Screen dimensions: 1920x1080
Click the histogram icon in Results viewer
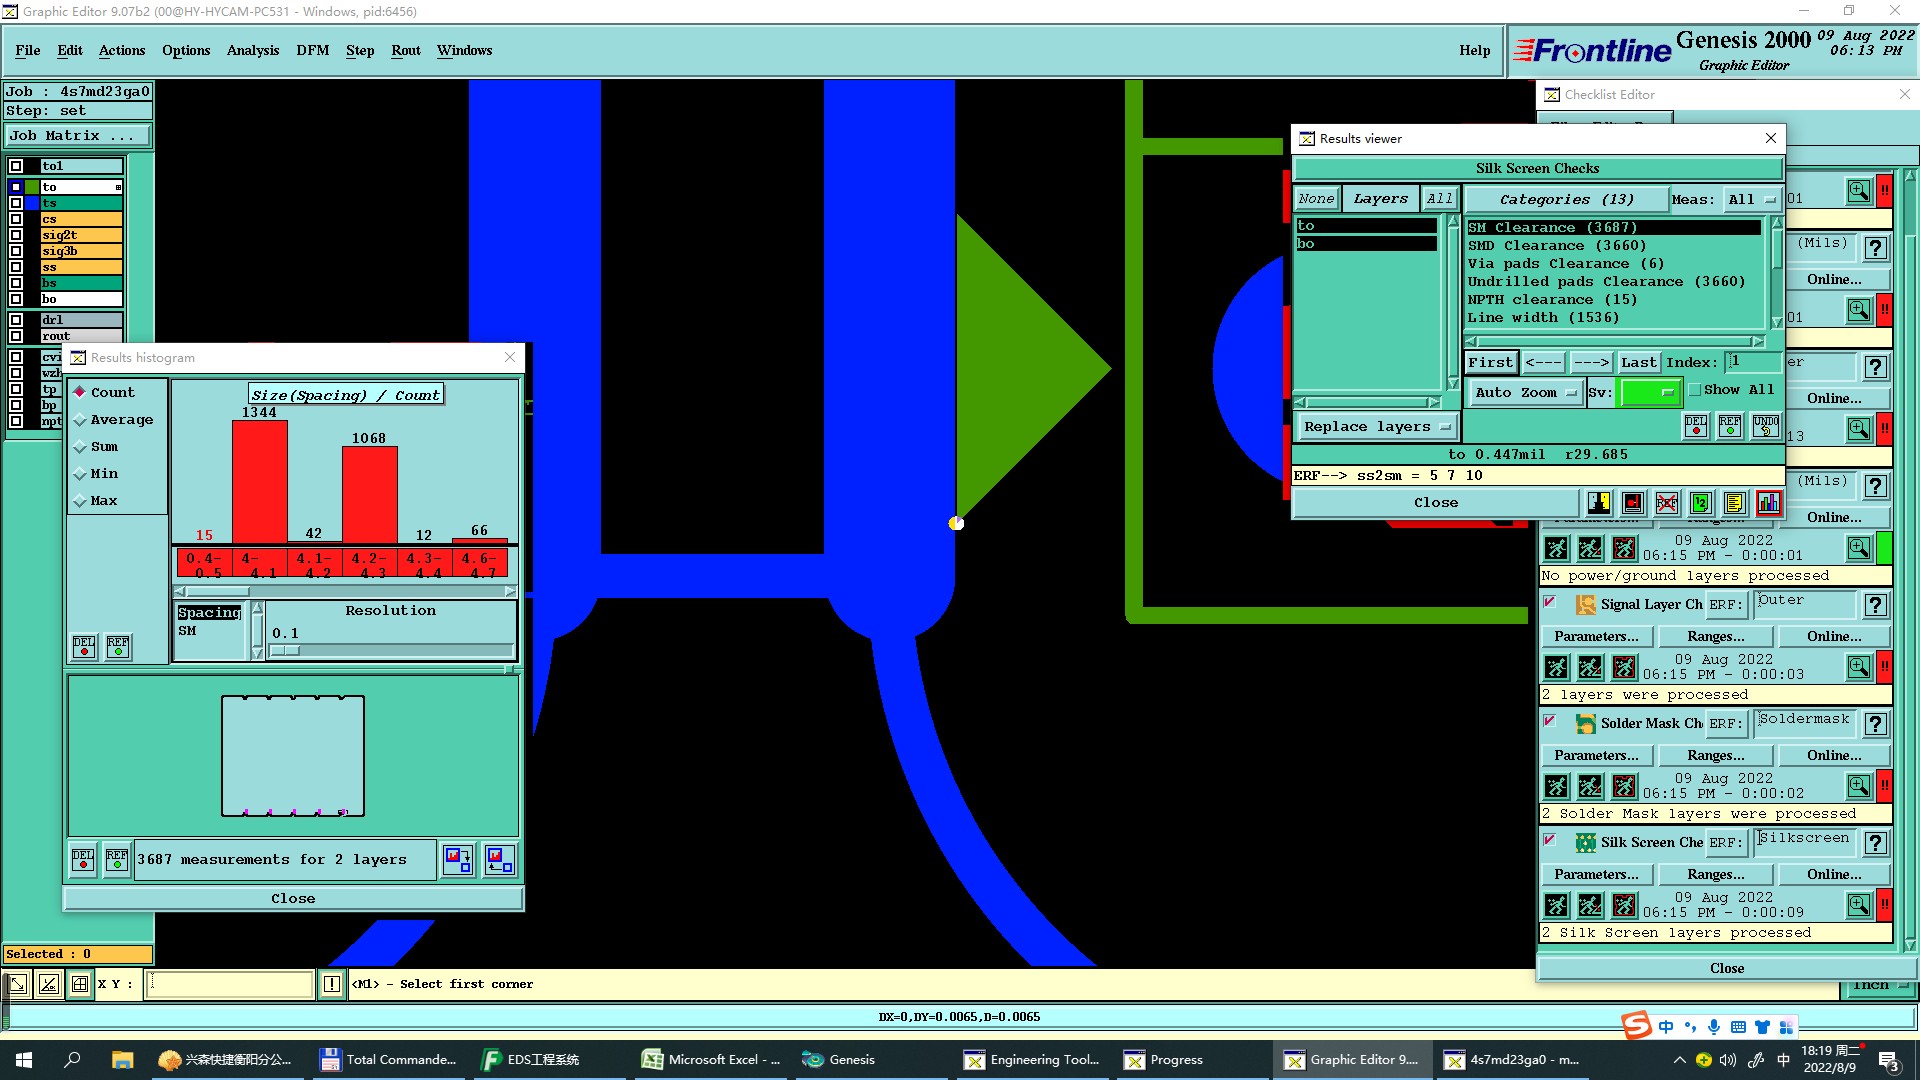click(x=1768, y=503)
